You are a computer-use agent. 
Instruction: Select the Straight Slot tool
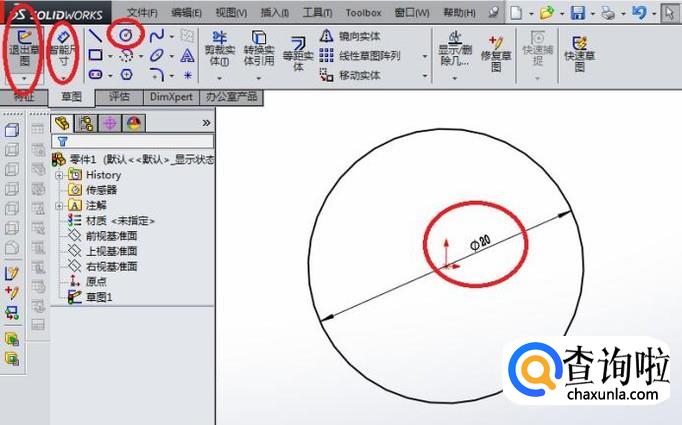tap(95, 75)
